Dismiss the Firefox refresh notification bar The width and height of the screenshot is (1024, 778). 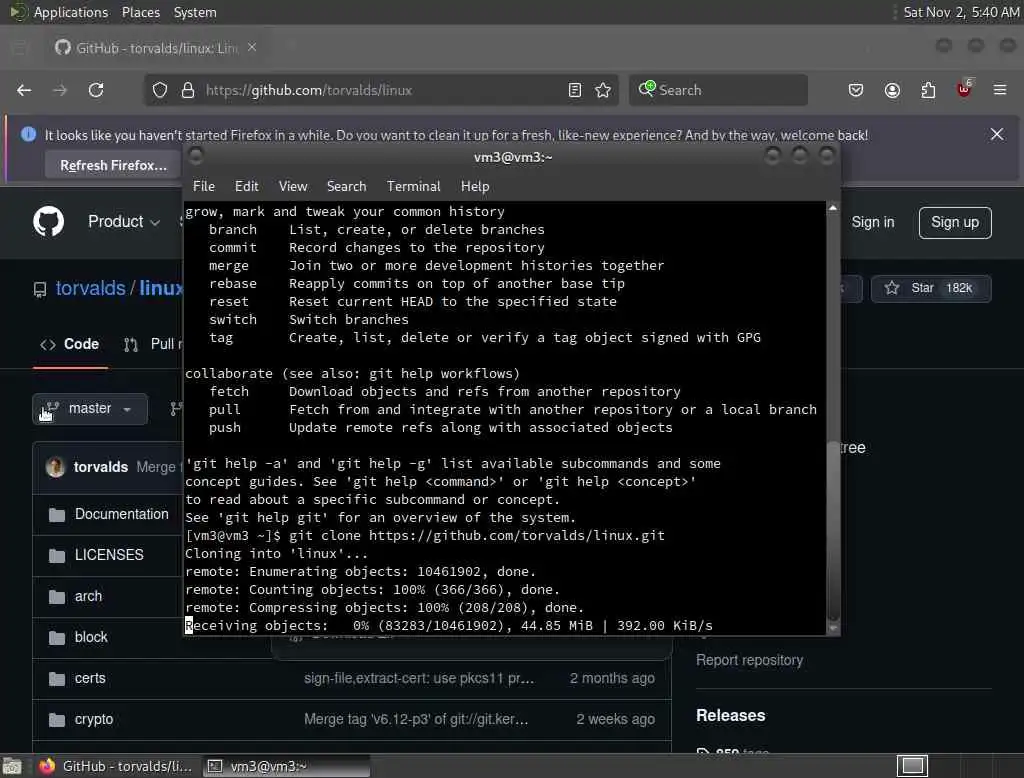click(997, 134)
